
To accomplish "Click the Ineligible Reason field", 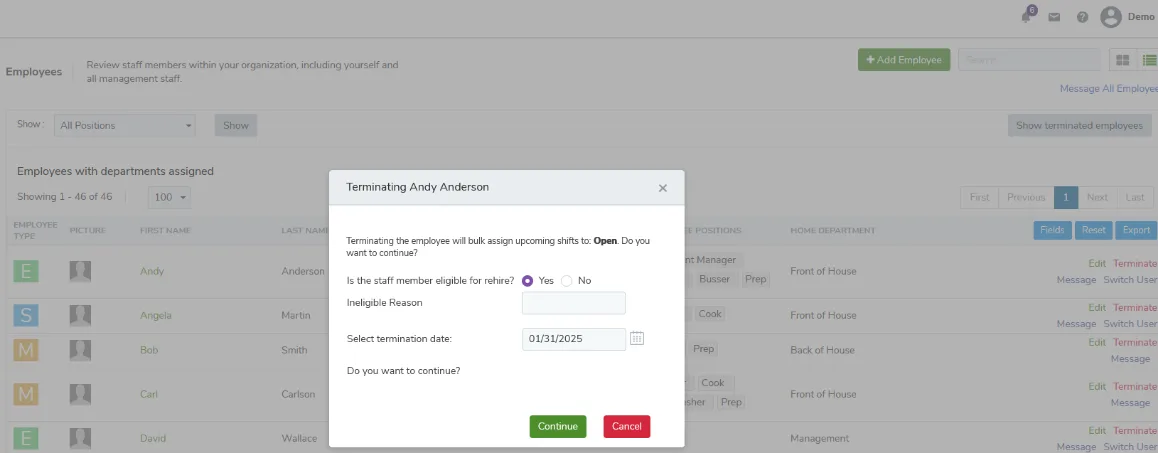I will [574, 303].
